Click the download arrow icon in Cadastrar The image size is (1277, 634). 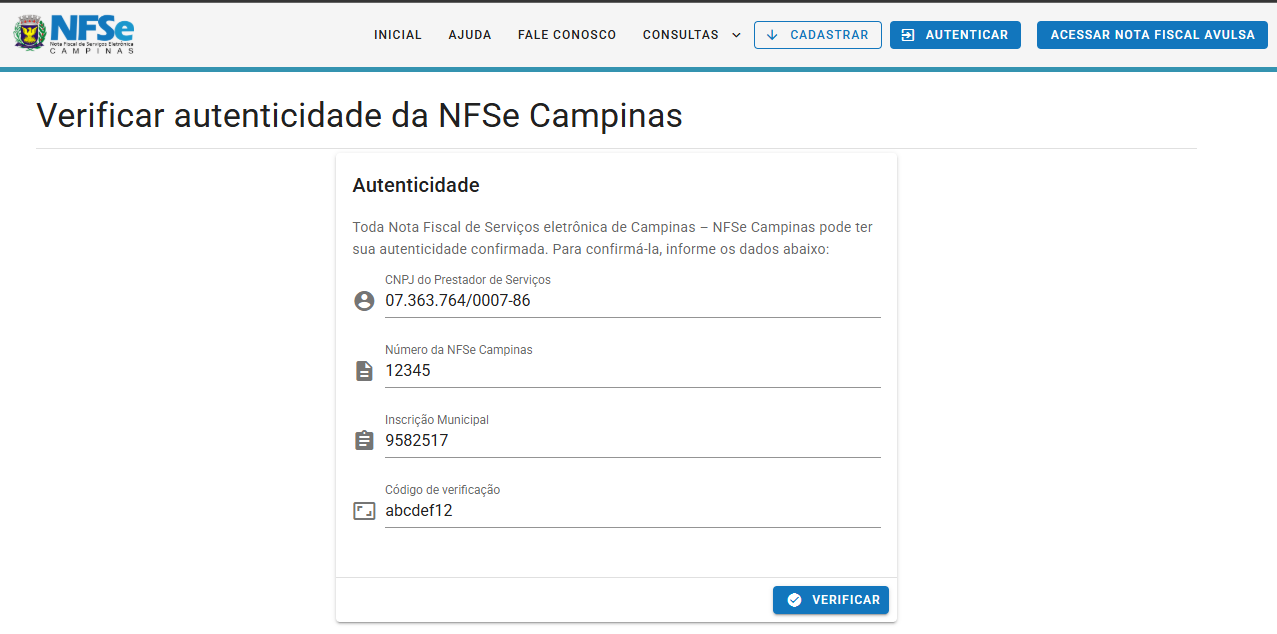click(x=771, y=35)
